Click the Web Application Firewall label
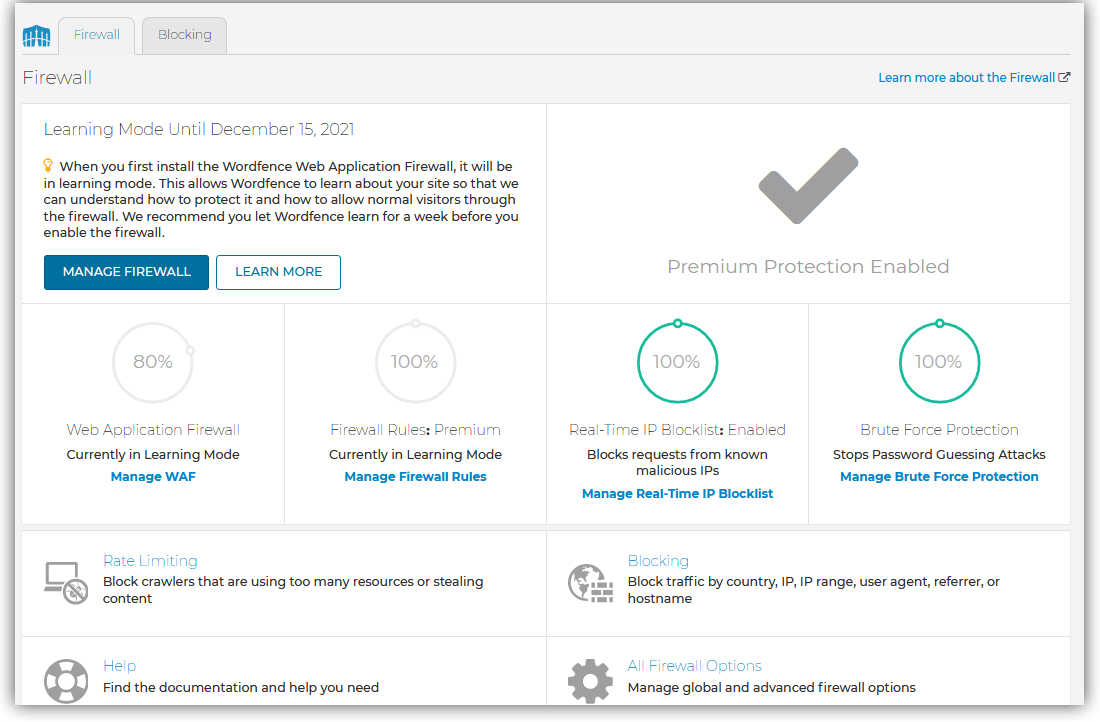Screen dimensions: 1100x722 [x=153, y=429]
